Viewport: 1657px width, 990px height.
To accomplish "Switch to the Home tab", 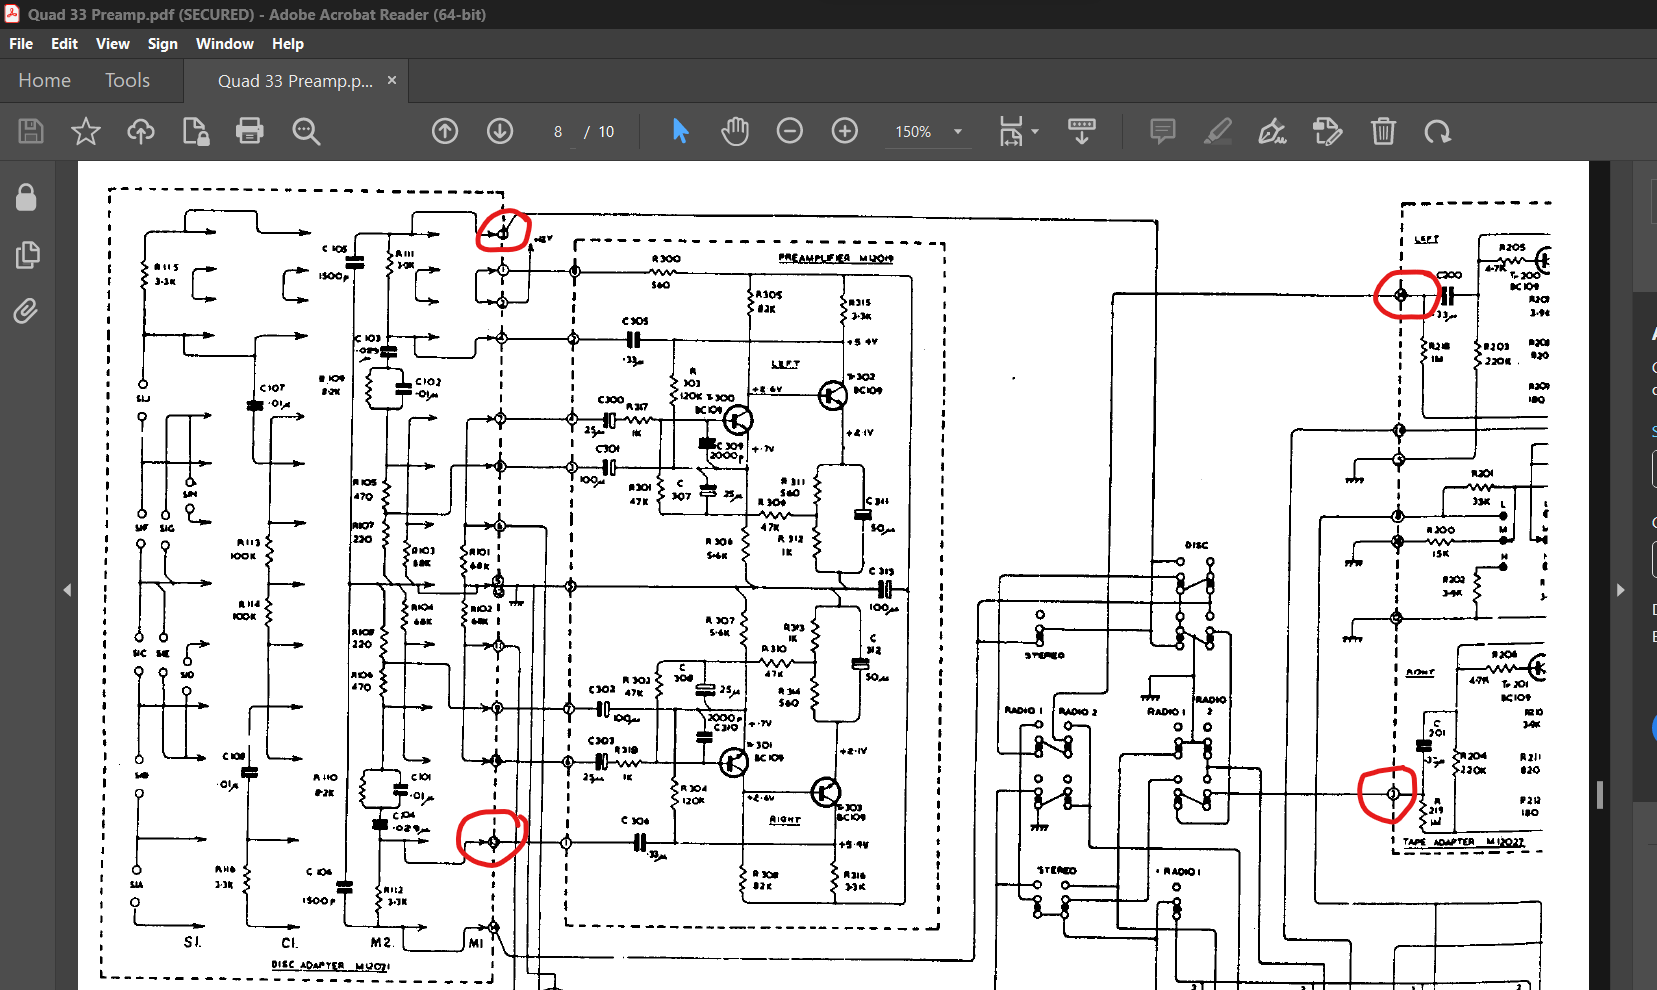I will pos(44,80).
